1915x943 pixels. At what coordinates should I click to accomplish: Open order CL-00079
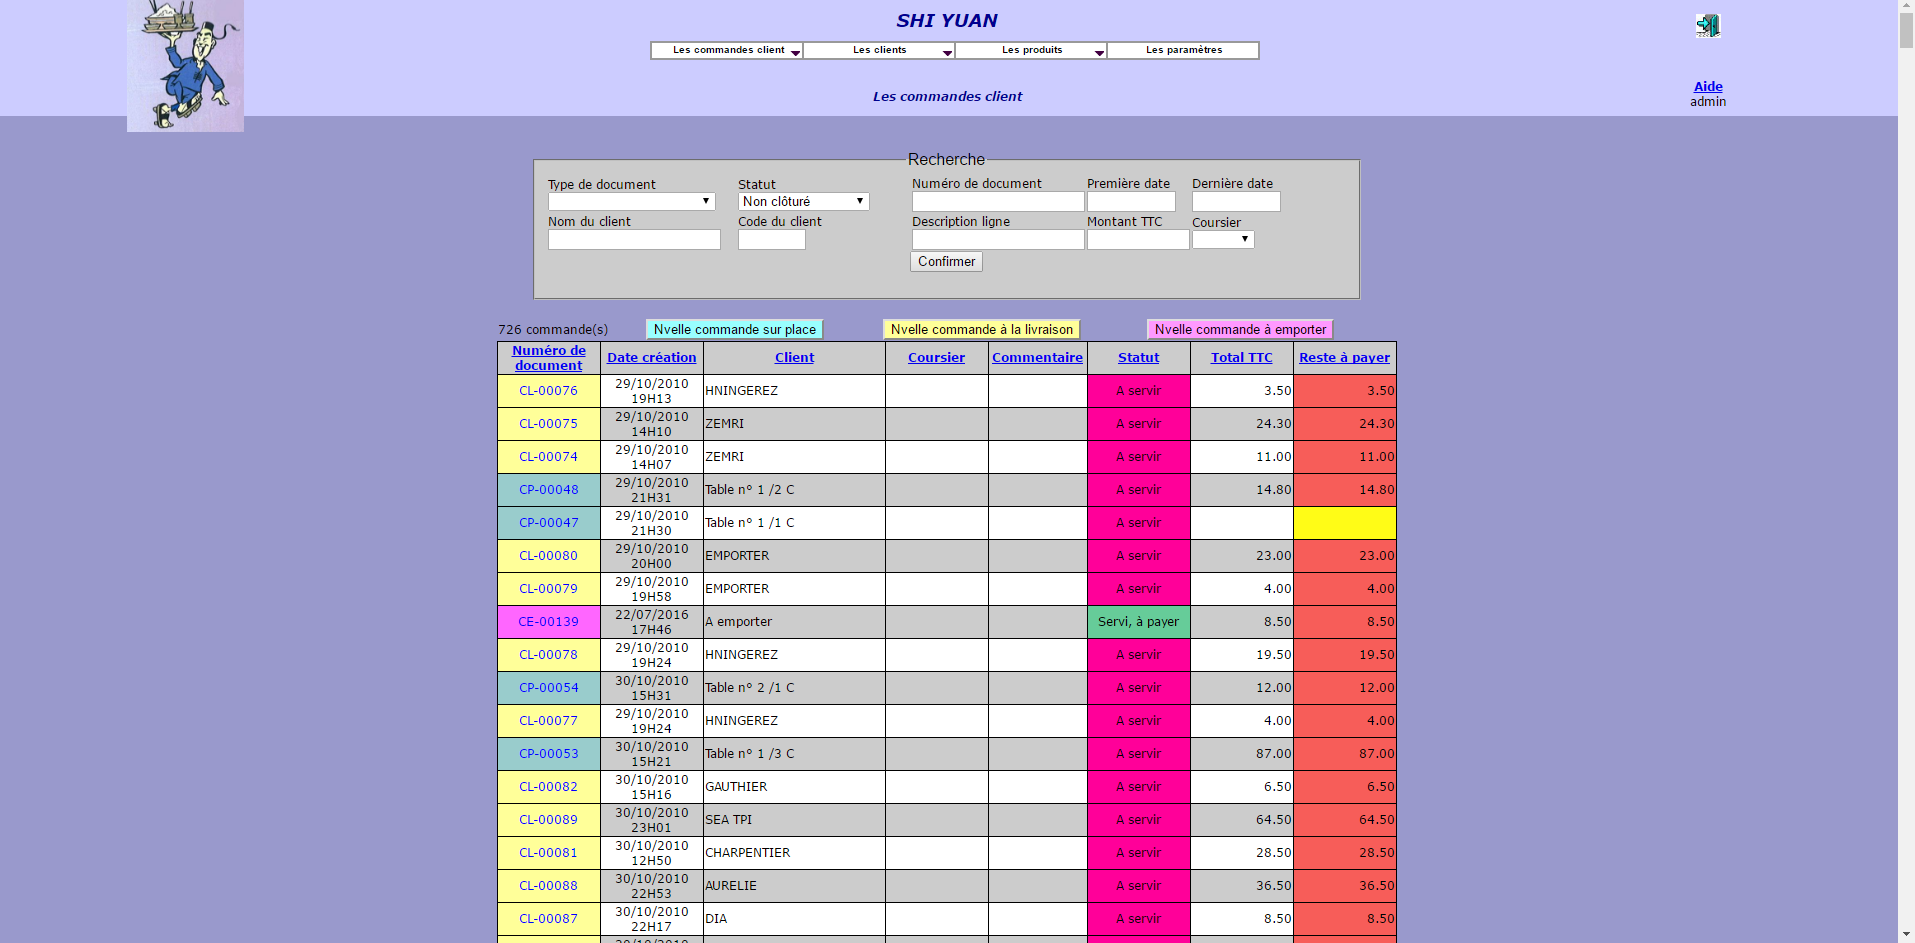click(548, 589)
